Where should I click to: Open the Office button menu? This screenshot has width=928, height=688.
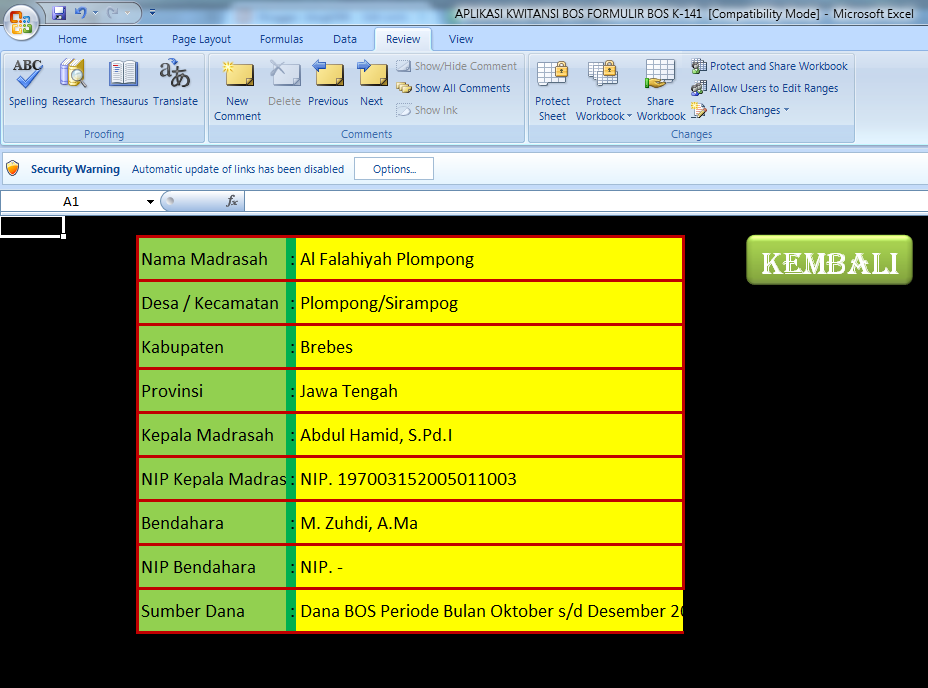21,22
